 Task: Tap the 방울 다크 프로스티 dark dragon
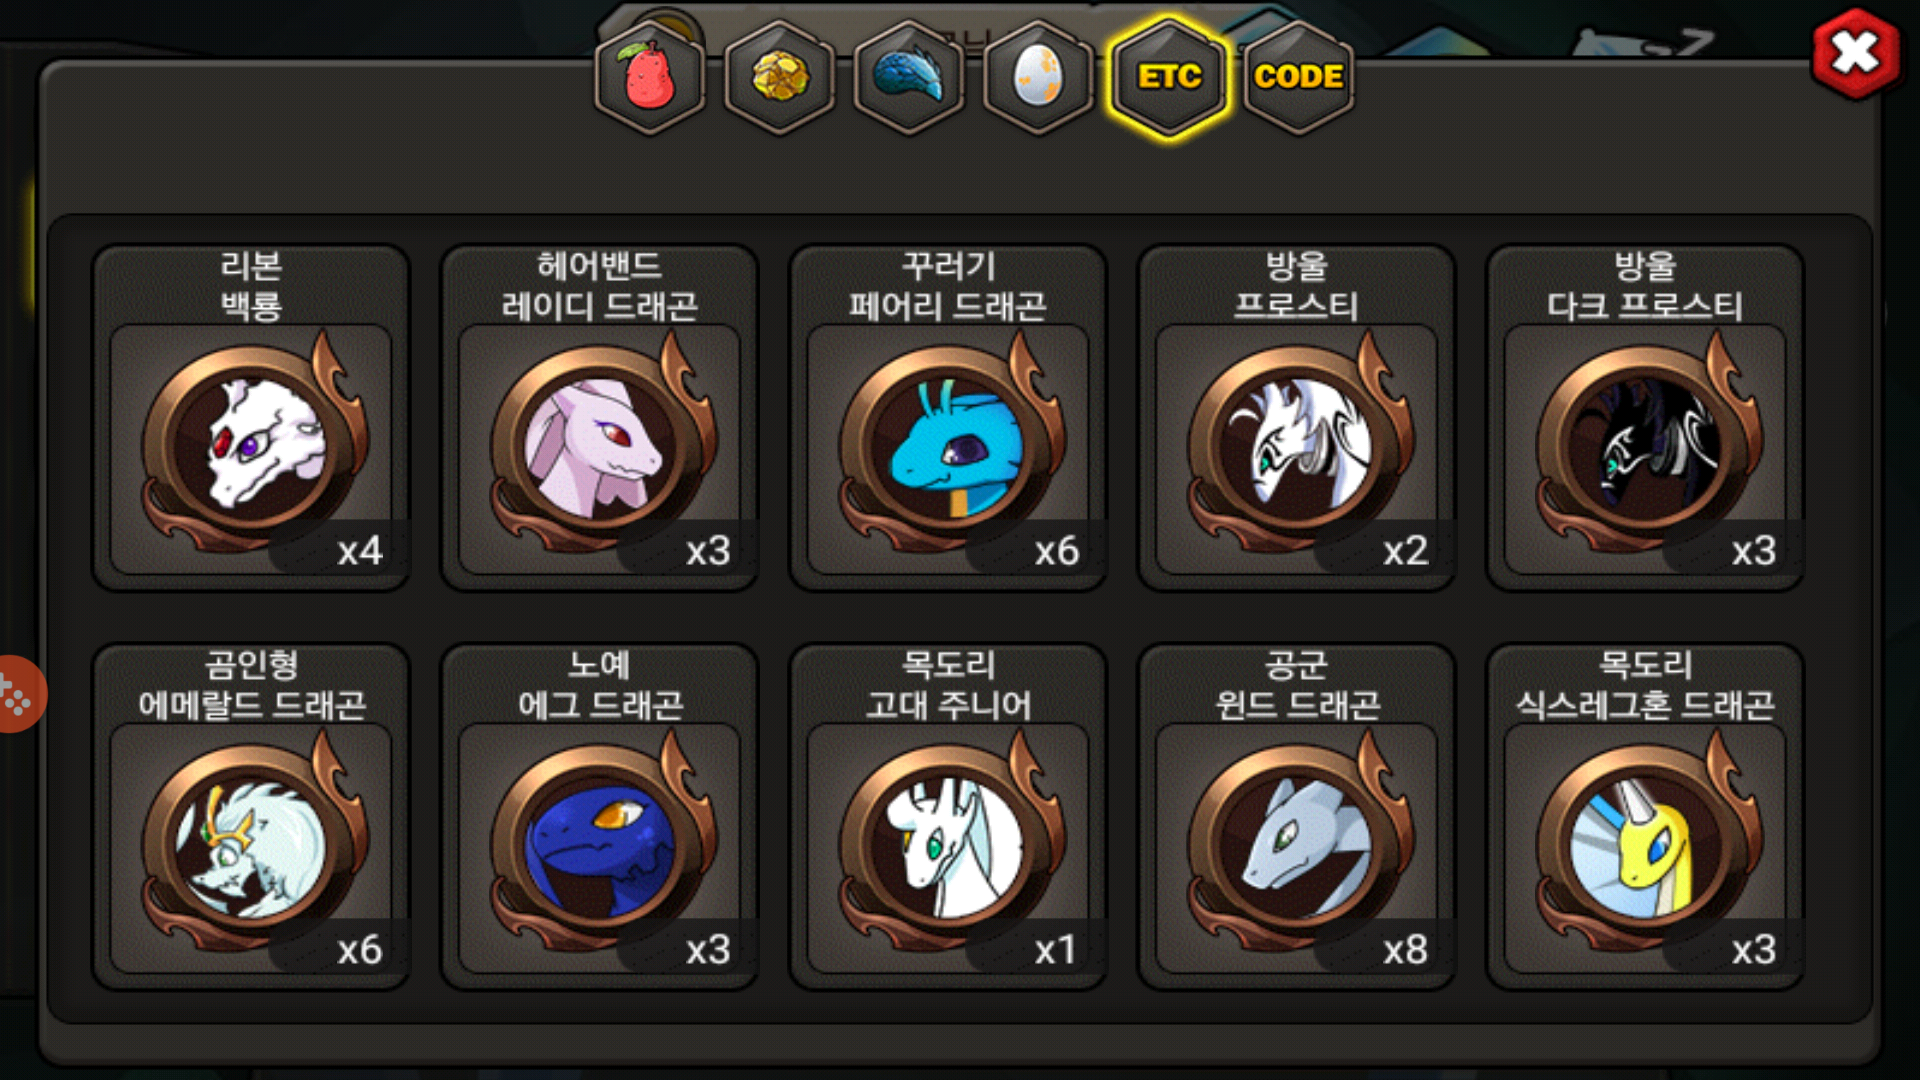tap(1645, 418)
